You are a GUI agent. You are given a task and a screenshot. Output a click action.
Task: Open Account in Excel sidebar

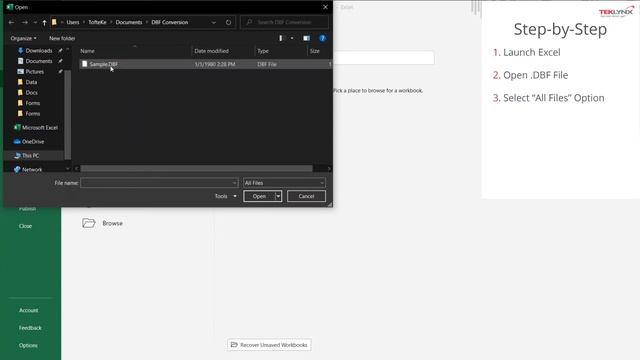29,310
